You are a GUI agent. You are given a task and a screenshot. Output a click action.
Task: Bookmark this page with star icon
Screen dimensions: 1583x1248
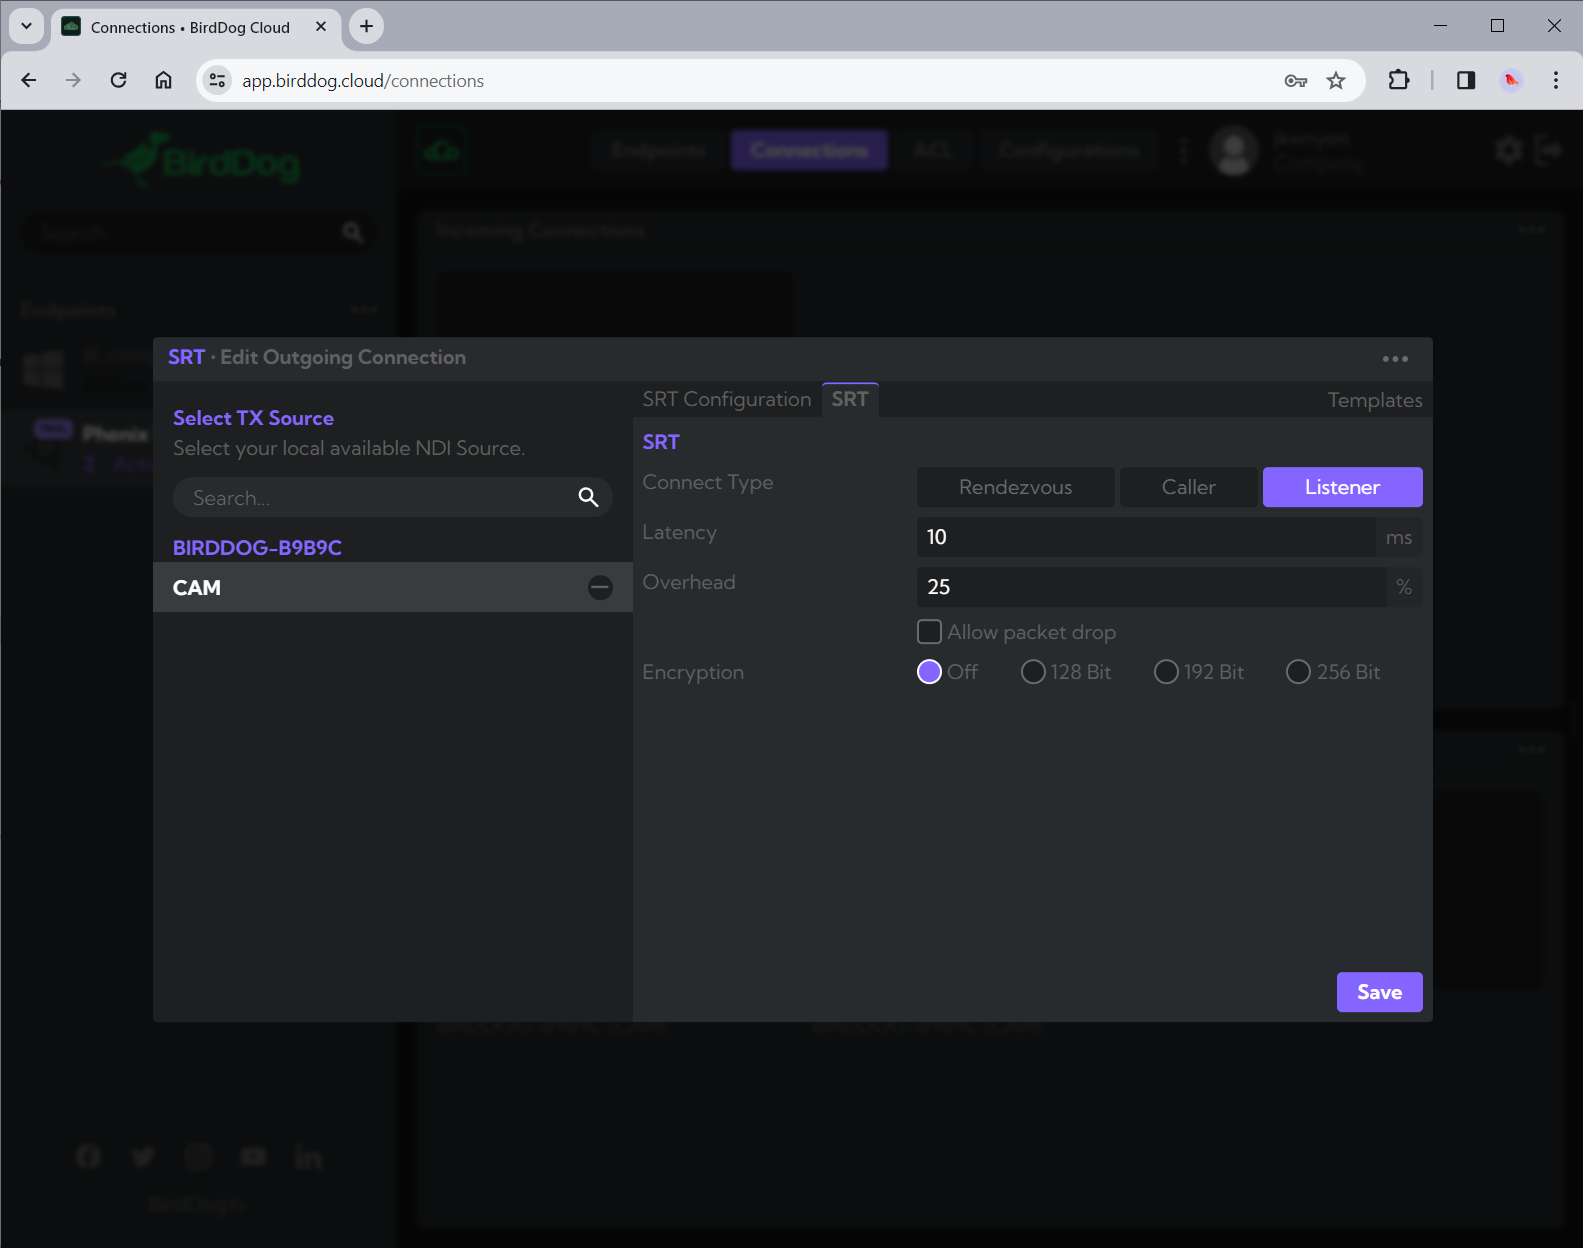tap(1336, 81)
